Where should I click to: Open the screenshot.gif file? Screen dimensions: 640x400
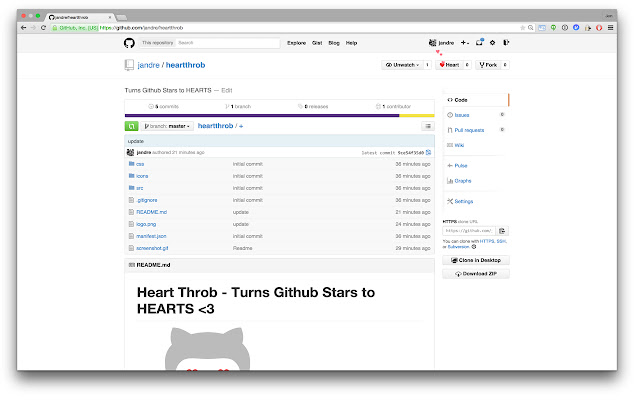tap(152, 248)
